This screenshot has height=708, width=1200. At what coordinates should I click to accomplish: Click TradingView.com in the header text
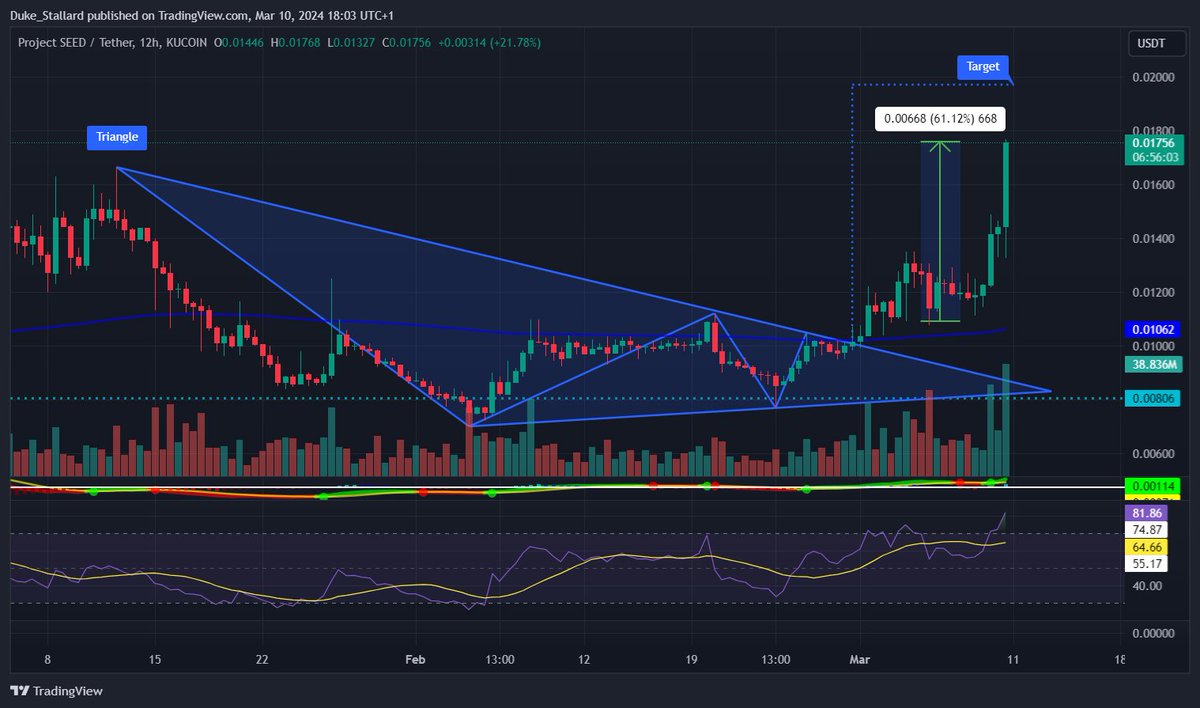click(204, 14)
